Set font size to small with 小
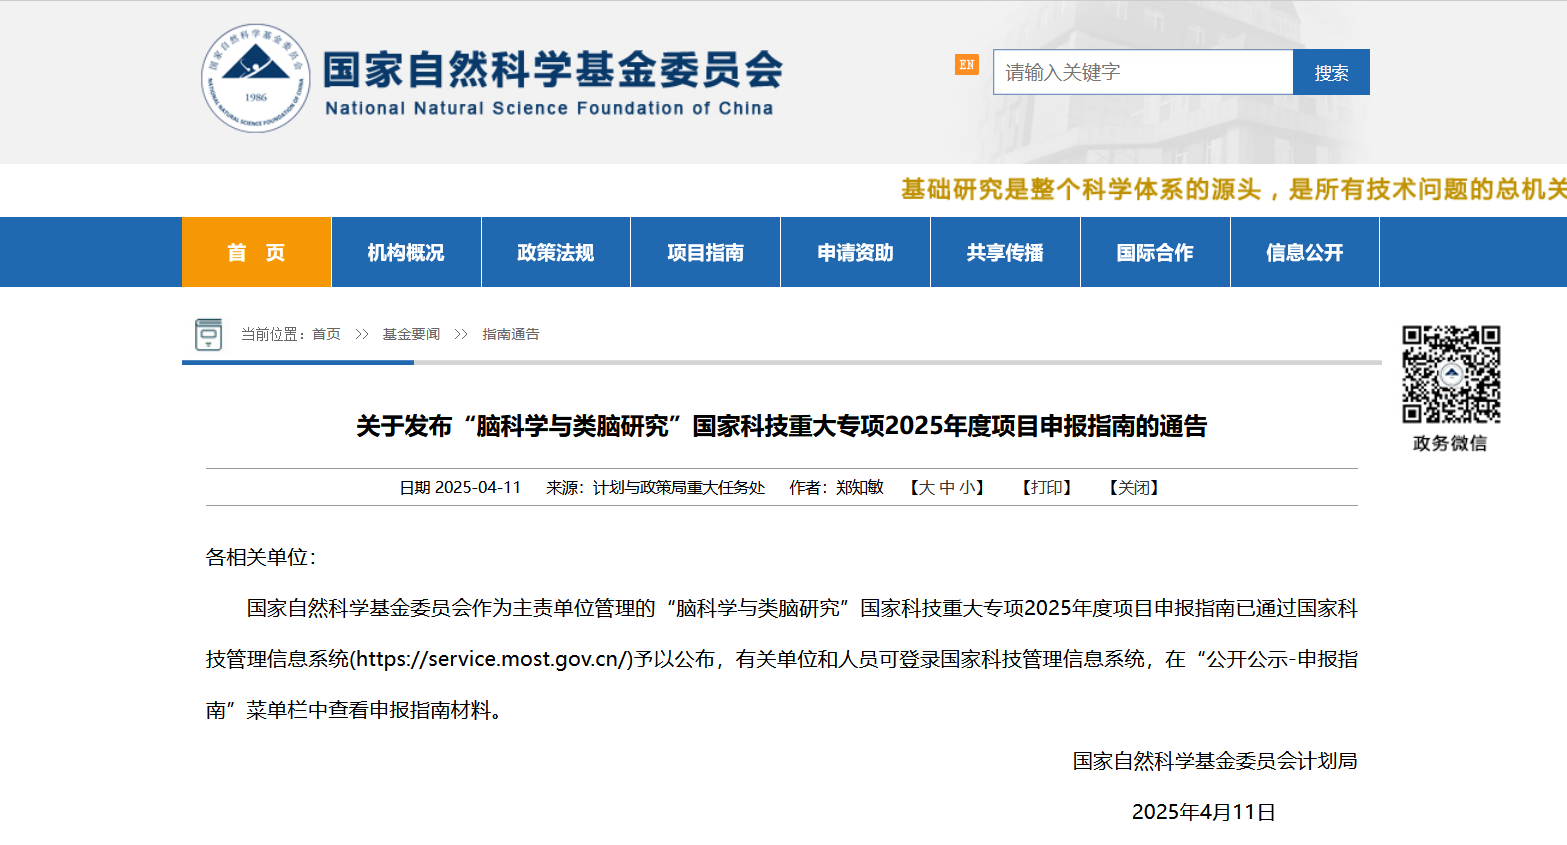This screenshot has width=1567, height=845. [967, 488]
